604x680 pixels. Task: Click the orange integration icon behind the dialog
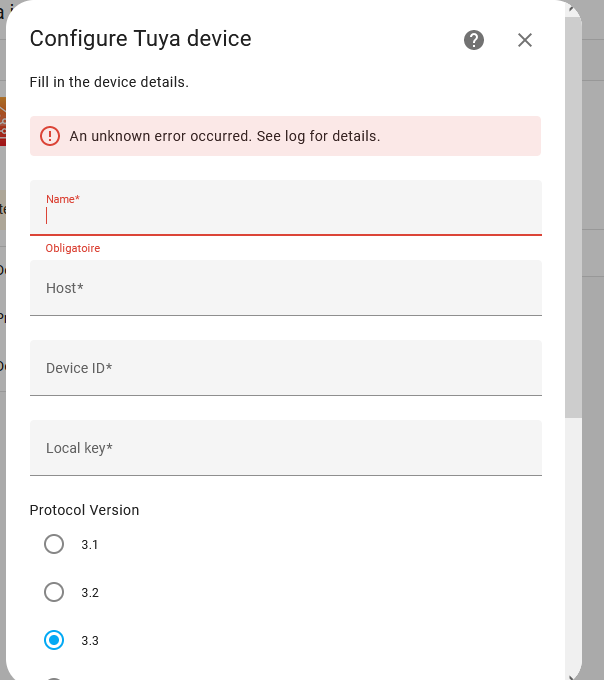click(x=3, y=121)
